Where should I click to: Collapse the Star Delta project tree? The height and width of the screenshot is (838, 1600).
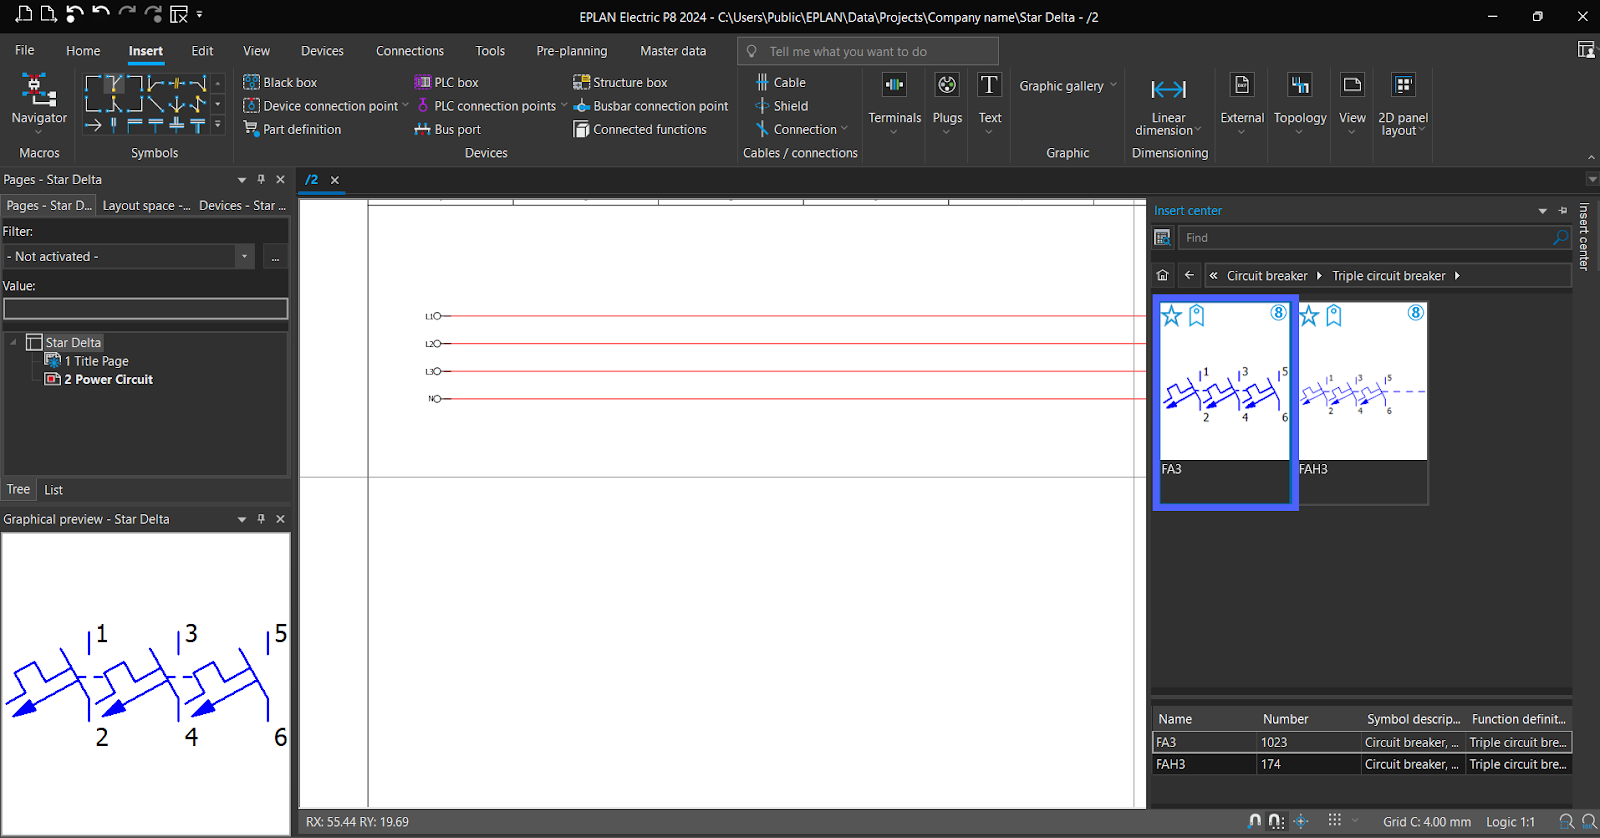pyautogui.click(x=14, y=343)
